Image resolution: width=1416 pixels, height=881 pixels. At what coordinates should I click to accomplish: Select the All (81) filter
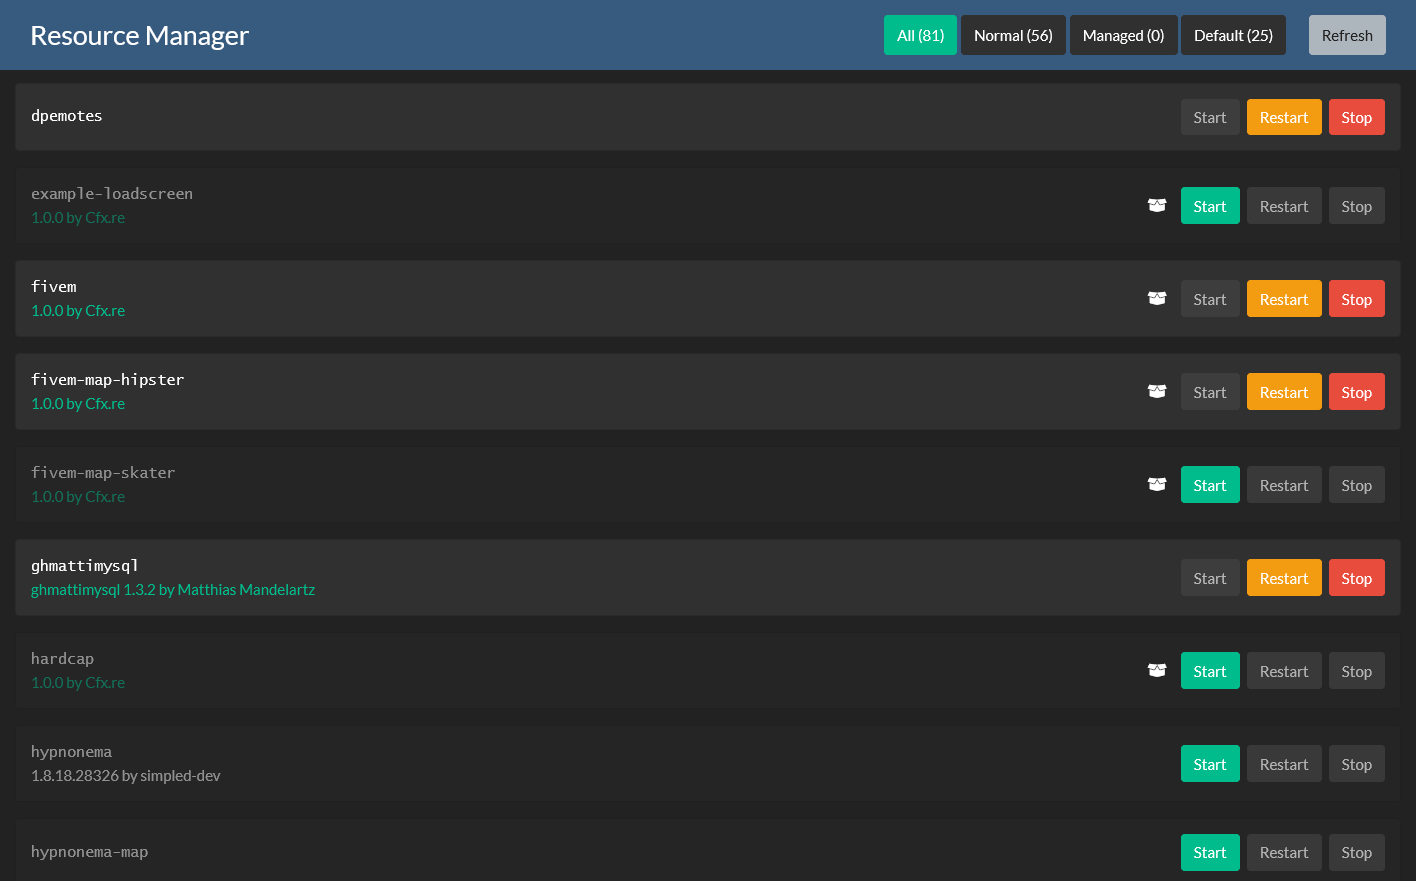coord(920,35)
